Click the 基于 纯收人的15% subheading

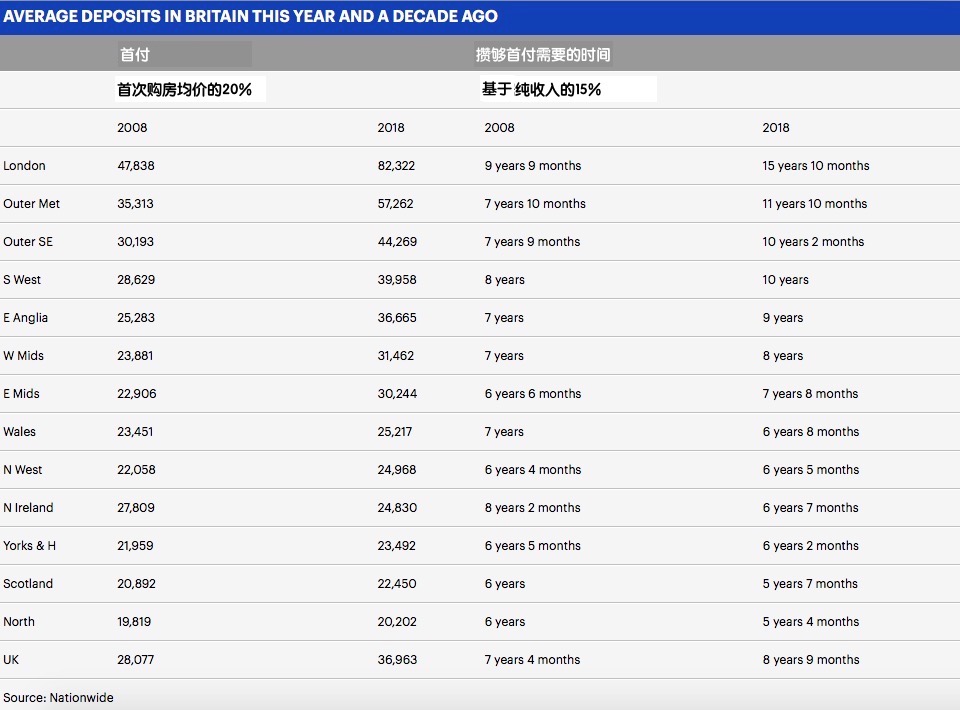click(x=541, y=90)
